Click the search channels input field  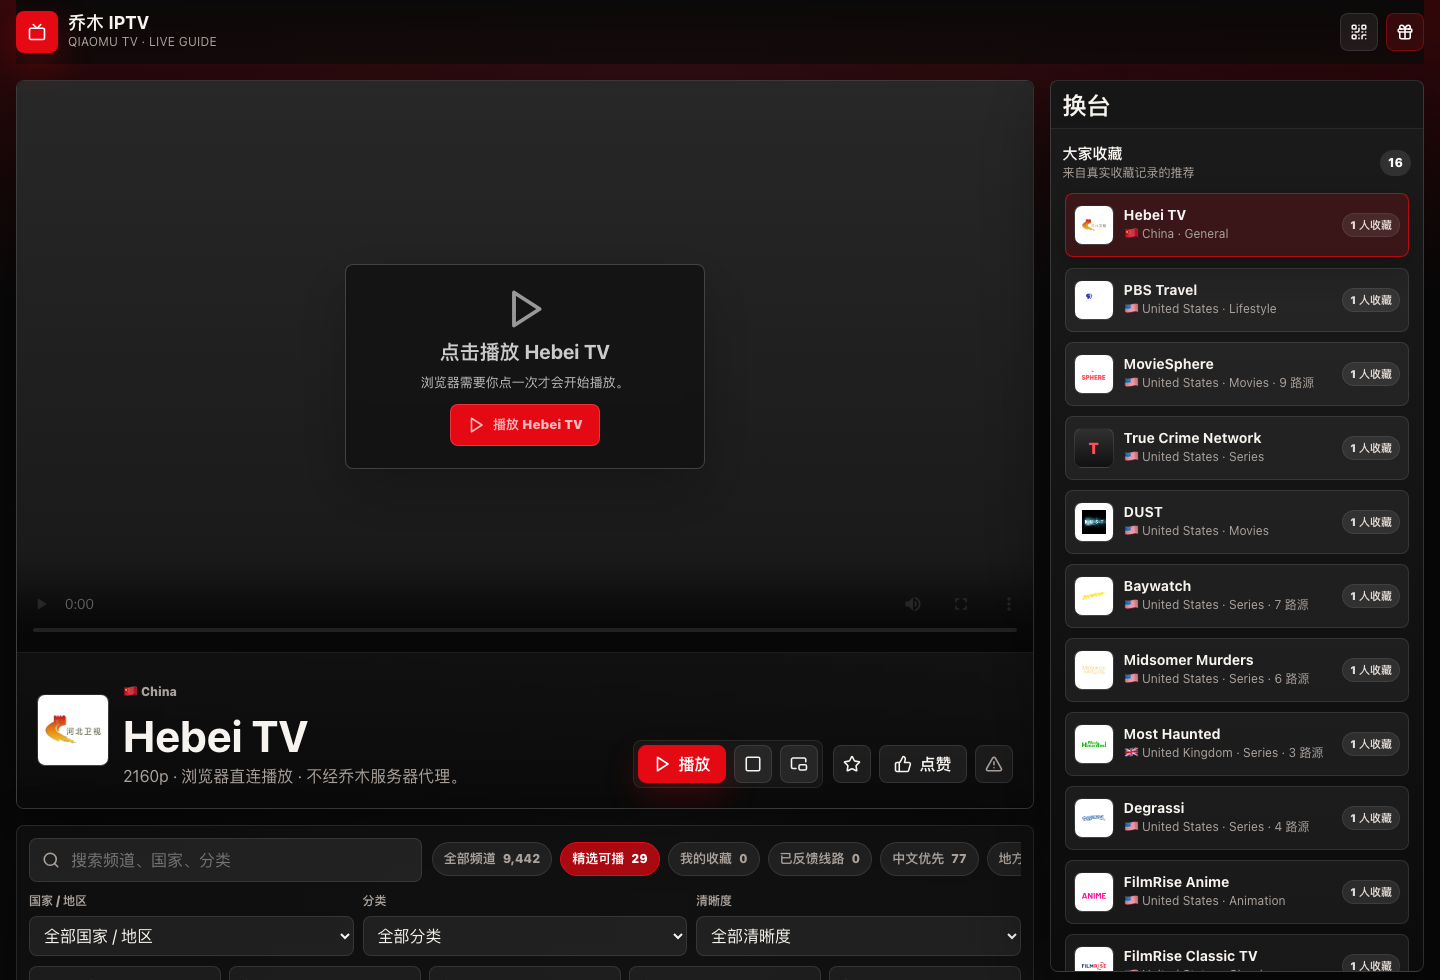pos(225,860)
